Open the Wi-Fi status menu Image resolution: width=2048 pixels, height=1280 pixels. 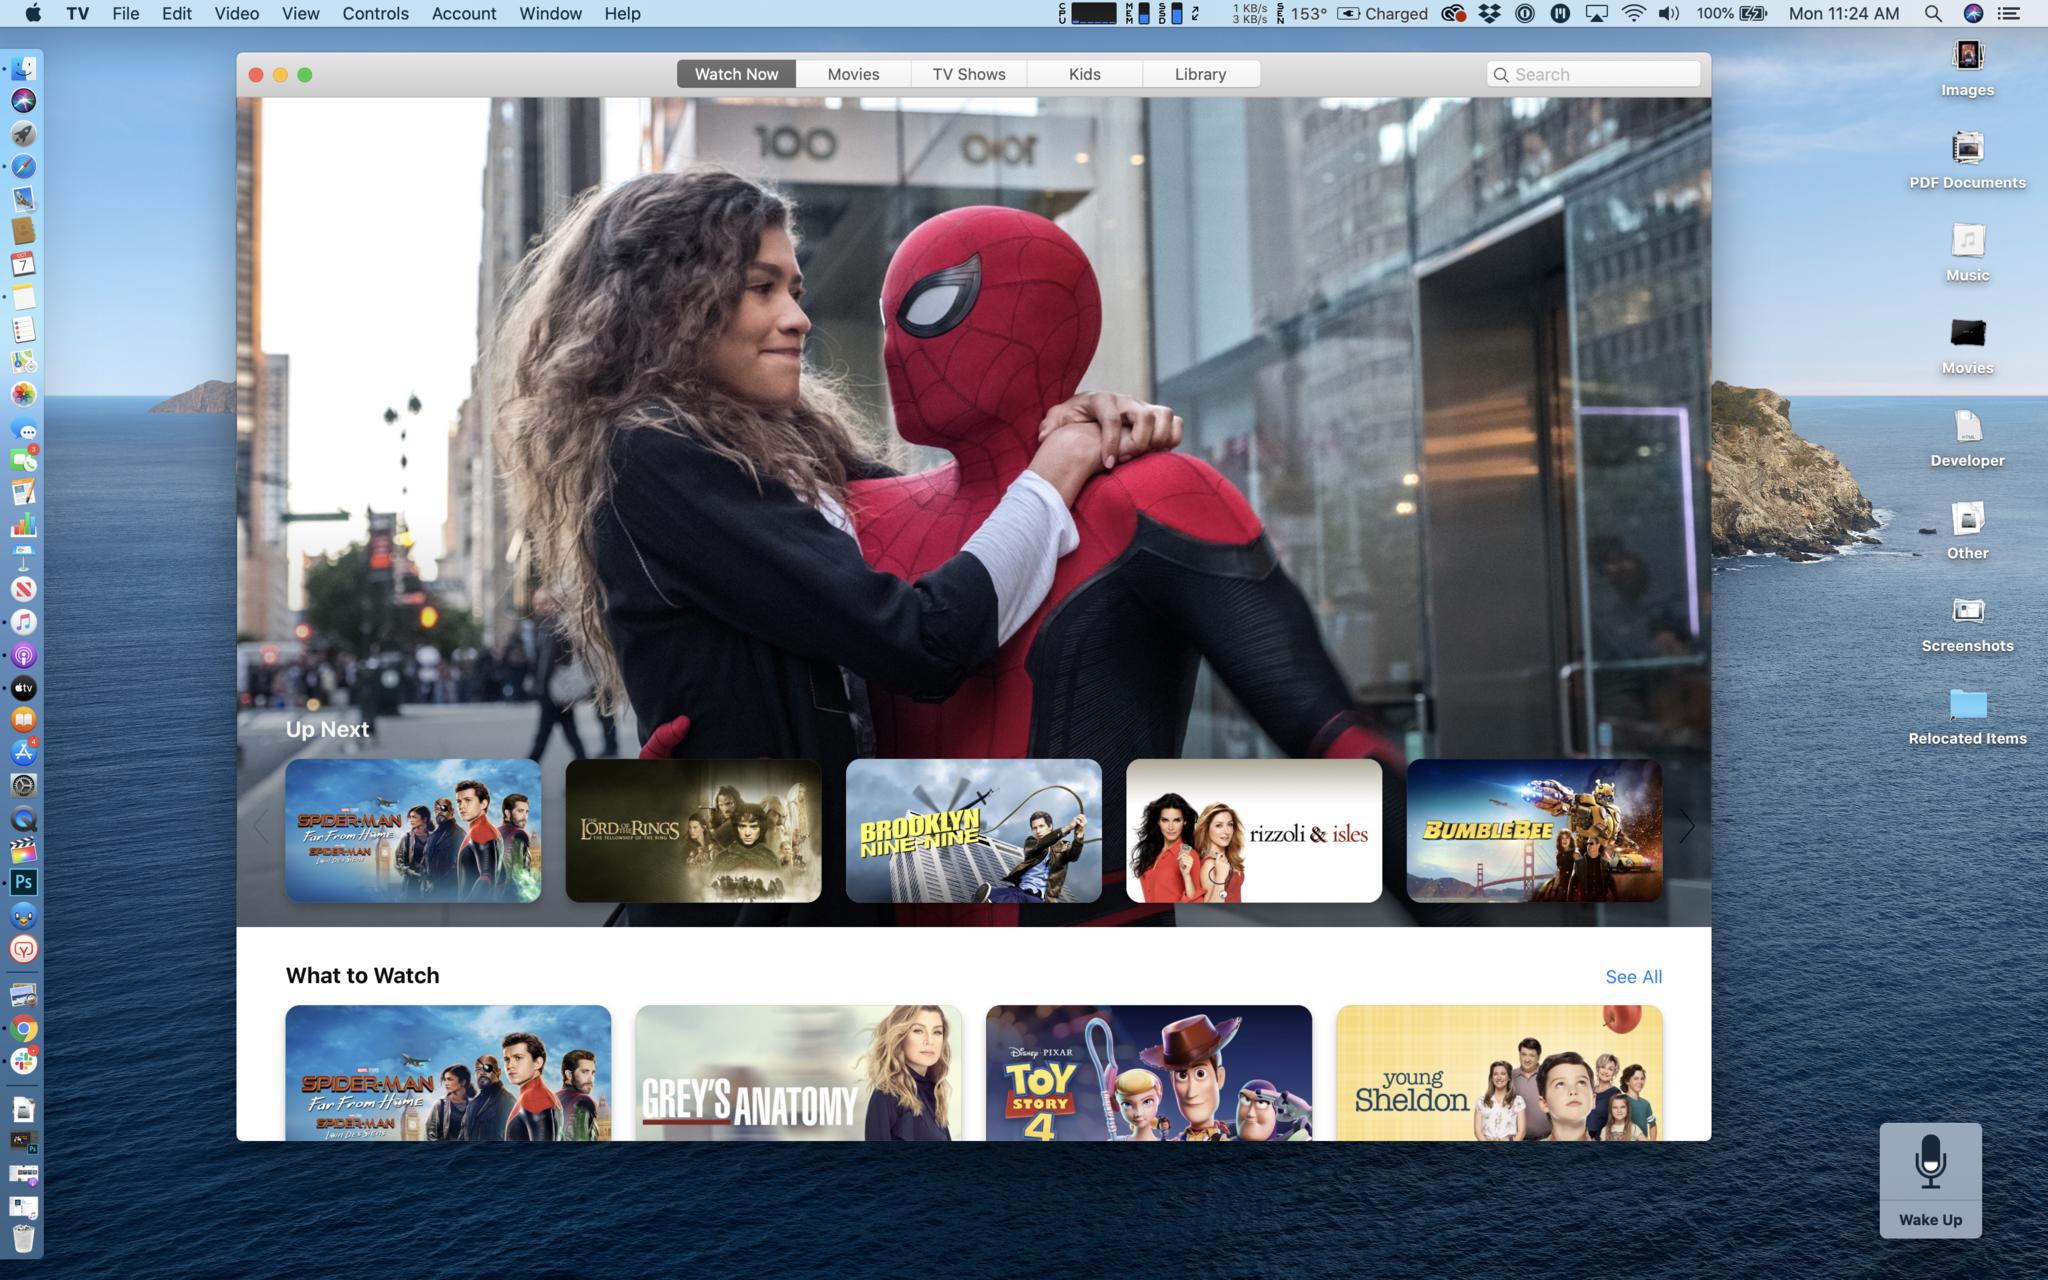[1633, 14]
